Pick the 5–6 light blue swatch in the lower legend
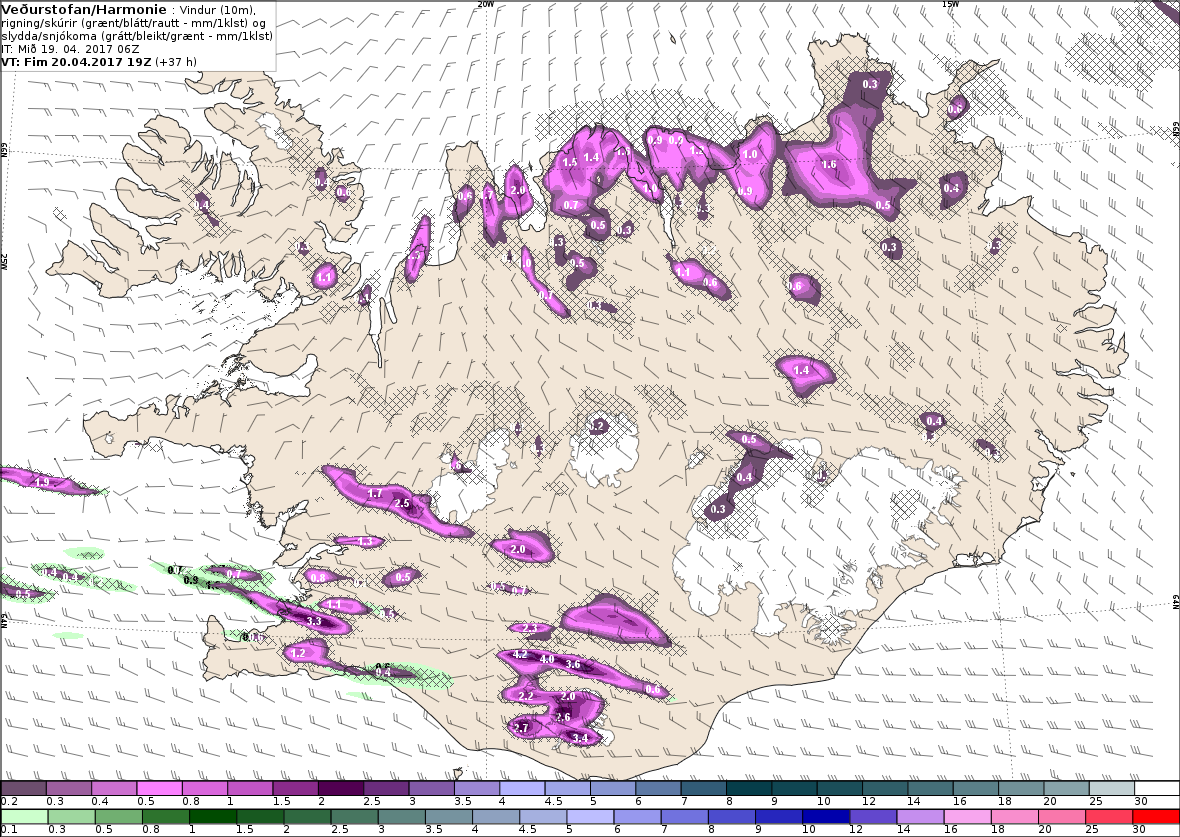The width and height of the screenshot is (1180, 837). point(590,817)
